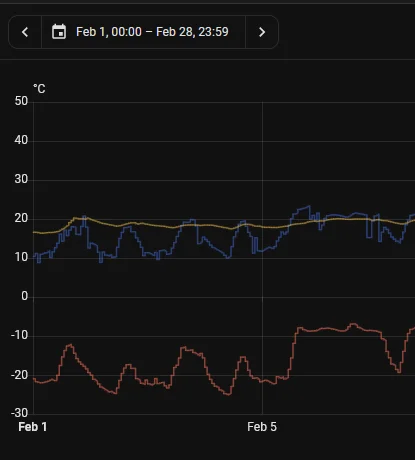Open the calendar date picker icon
The width and height of the screenshot is (415, 460).
59,32
